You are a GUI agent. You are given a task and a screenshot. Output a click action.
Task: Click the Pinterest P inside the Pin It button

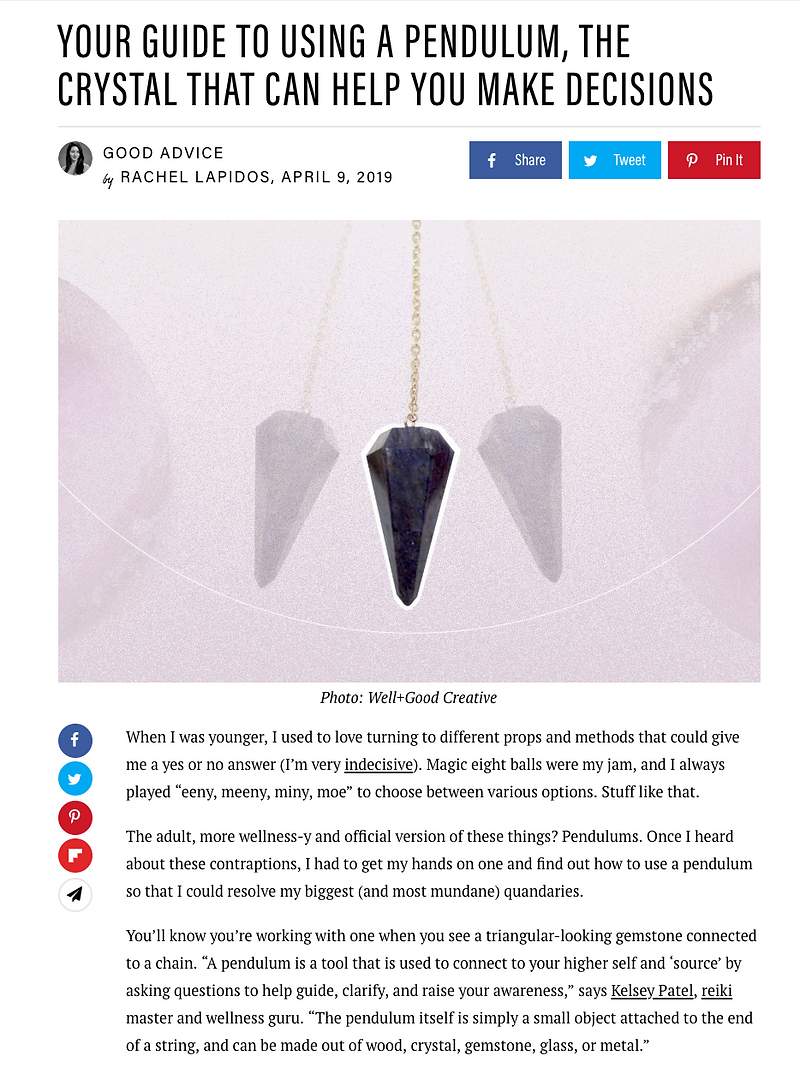tap(691, 160)
